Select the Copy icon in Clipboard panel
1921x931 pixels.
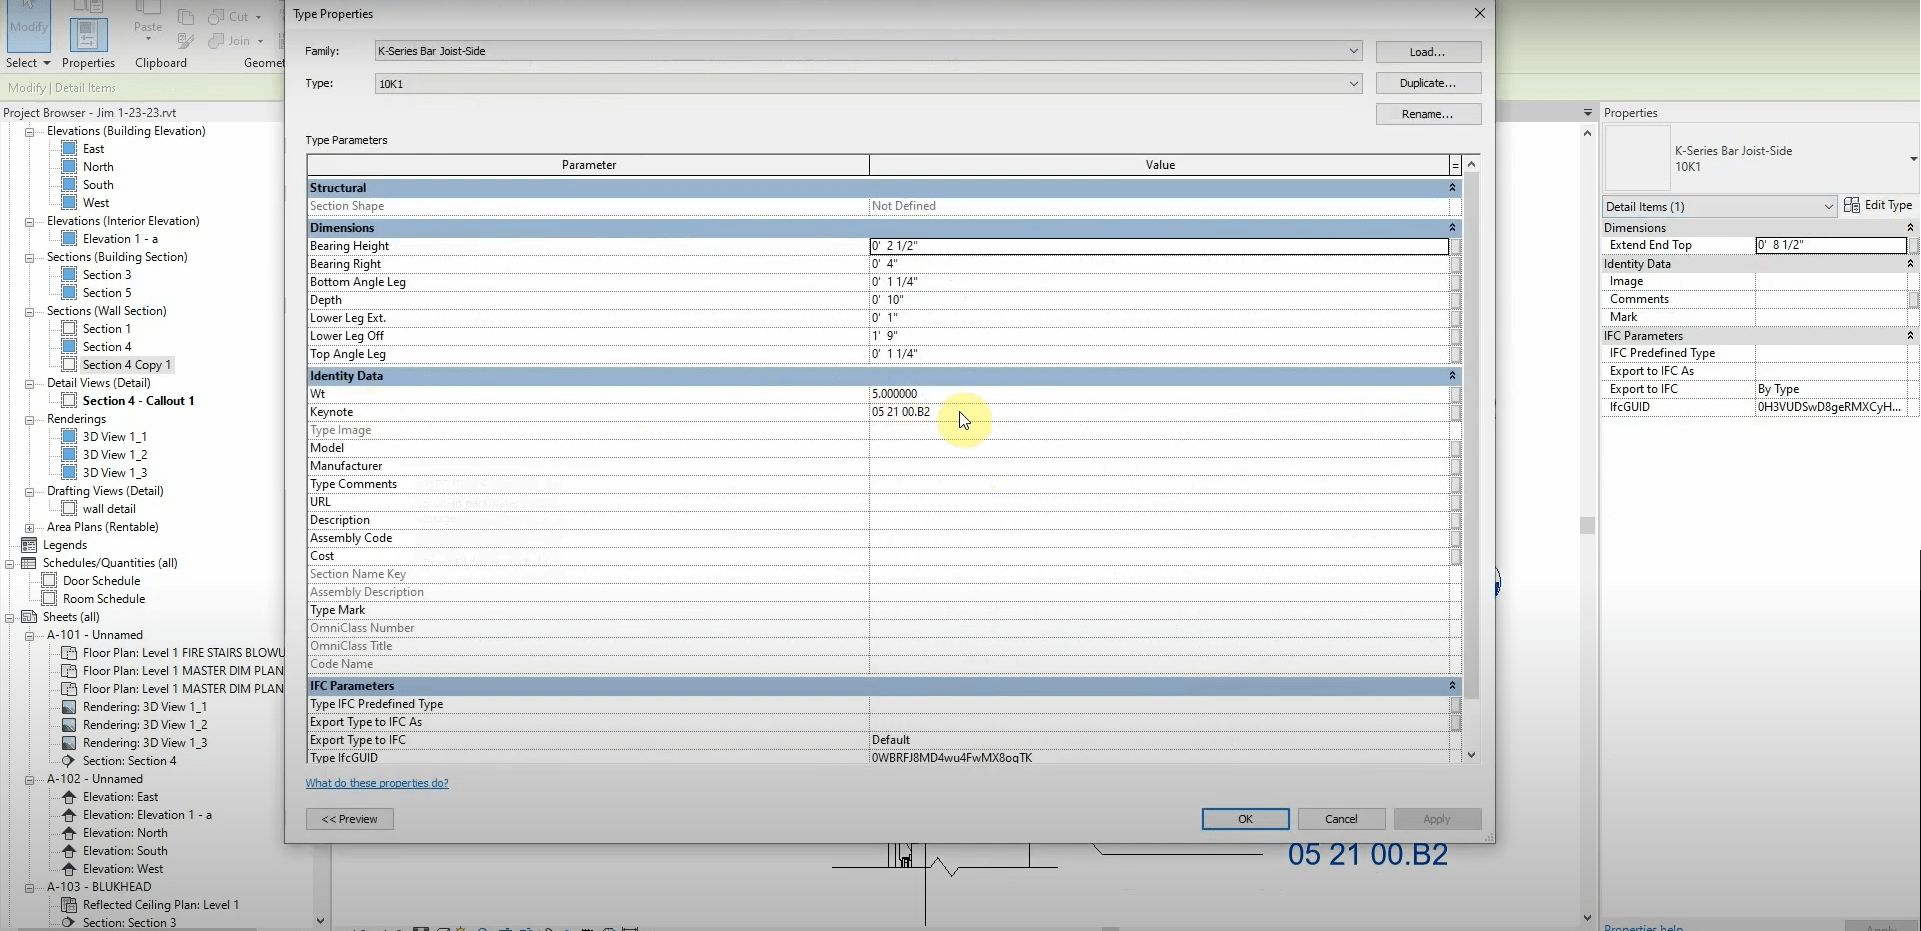[x=185, y=16]
